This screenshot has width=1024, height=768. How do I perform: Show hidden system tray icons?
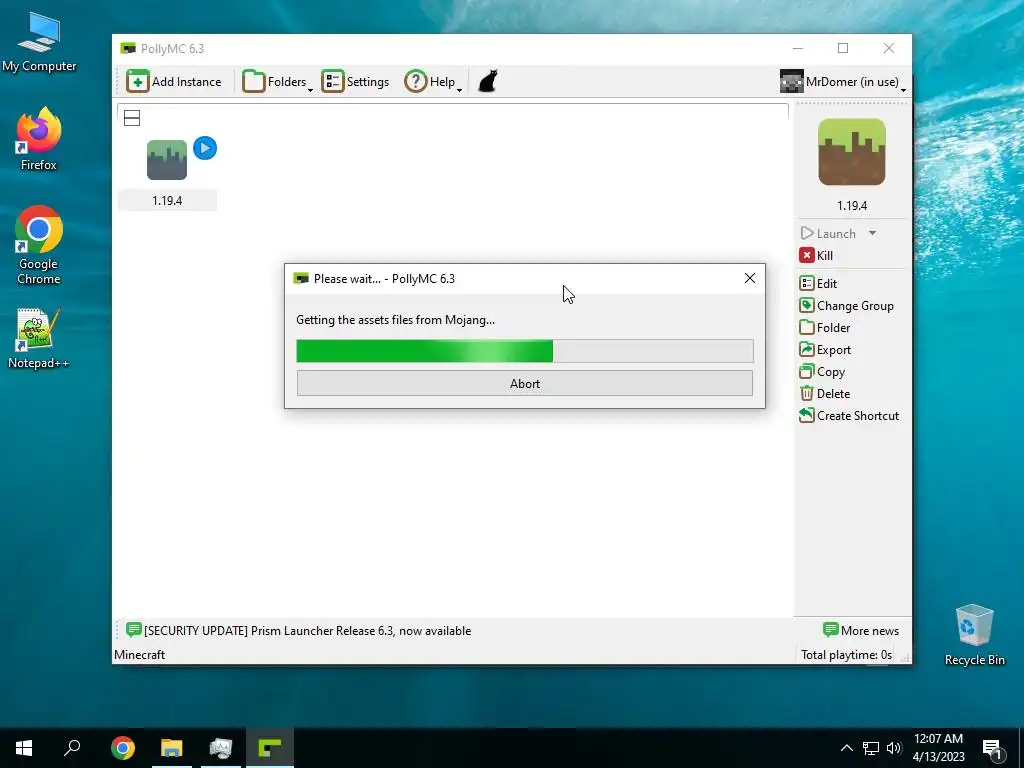[x=846, y=748]
